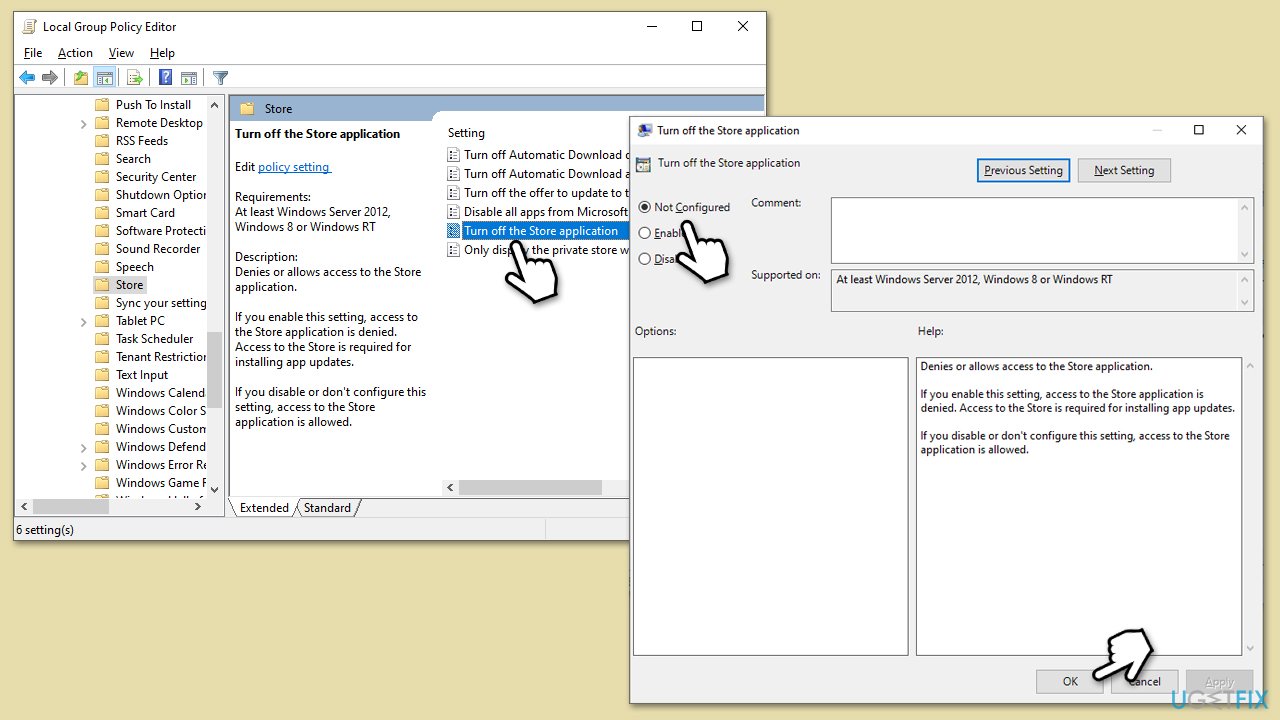Image resolution: width=1280 pixels, height=720 pixels.
Task: Go up one level with the folder icon
Action: coord(81,78)
